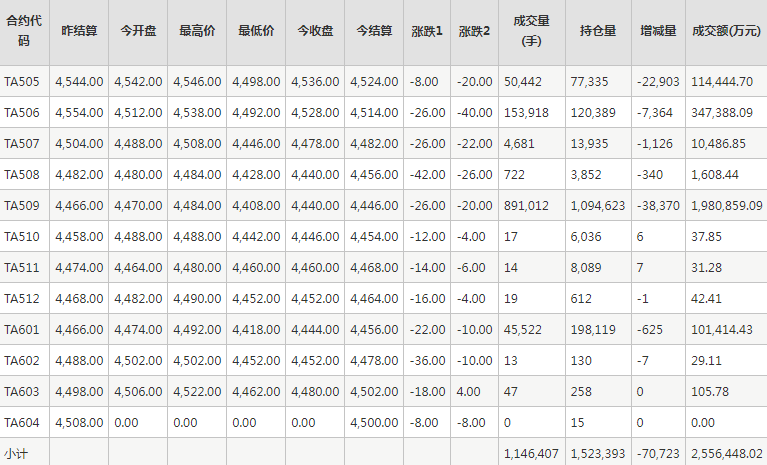Click TA601 lowest price 4,418.00

tap(256, 330)
